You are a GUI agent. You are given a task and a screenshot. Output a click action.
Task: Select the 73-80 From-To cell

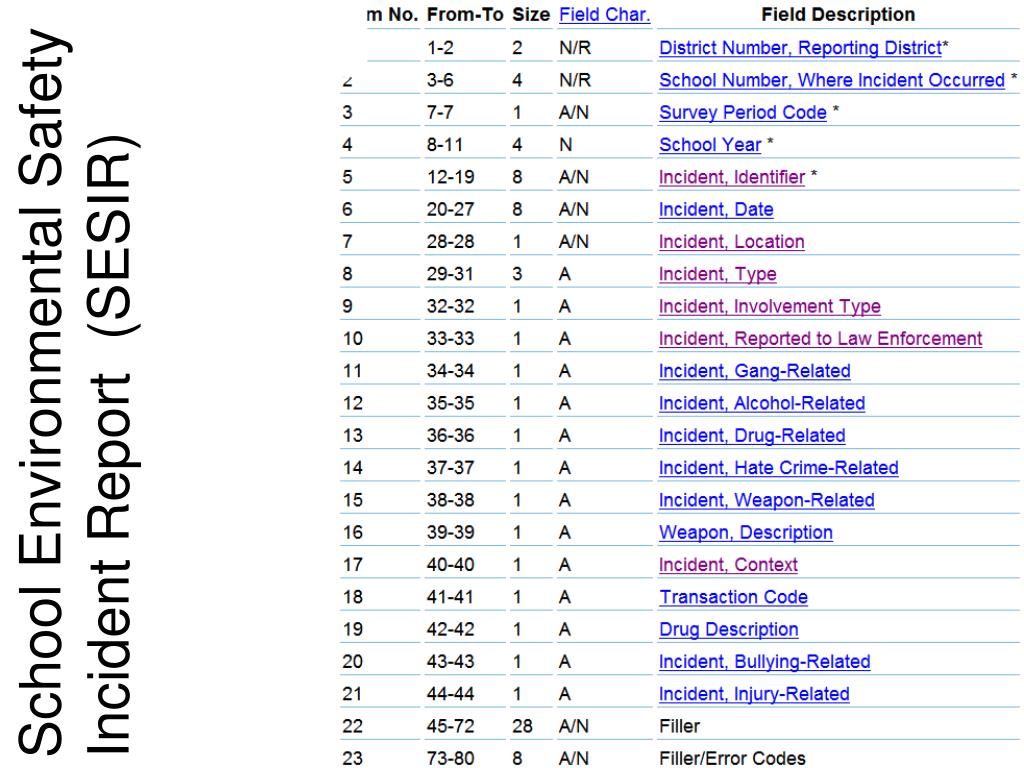[450, 759]
